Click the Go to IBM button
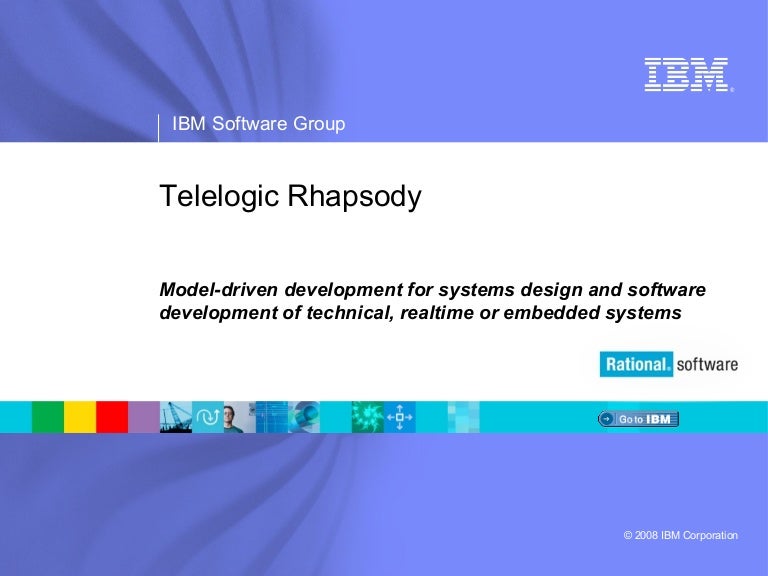Screen dimensions: 768x576 point(638,419)
